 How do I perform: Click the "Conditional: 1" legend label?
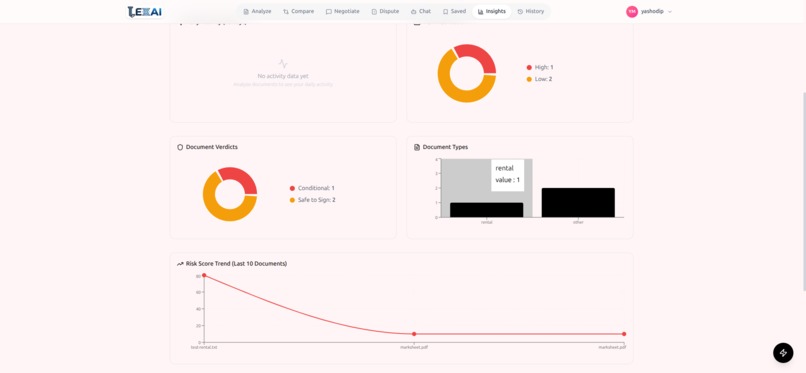pyautogui.click(x=316, y=189)
